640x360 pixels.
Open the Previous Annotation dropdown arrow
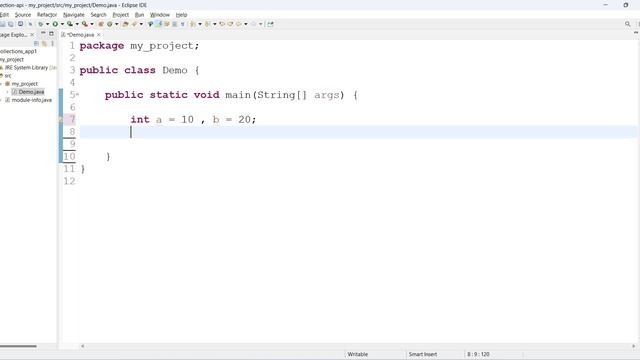pos(215,24)
